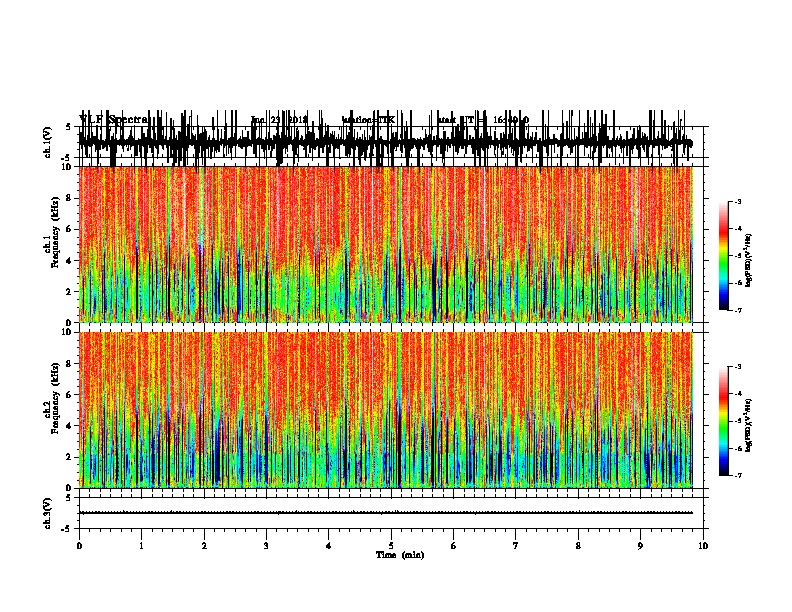The height and width of the screenshot is (612, 792).
Task: Click the 2 kHz tick of ch.2 spectrogram
Action: (69, 457)
